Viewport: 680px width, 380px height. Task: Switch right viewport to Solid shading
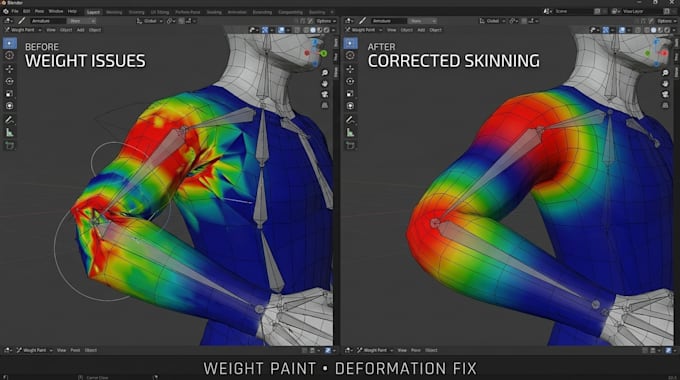click(x=654, y=30)
